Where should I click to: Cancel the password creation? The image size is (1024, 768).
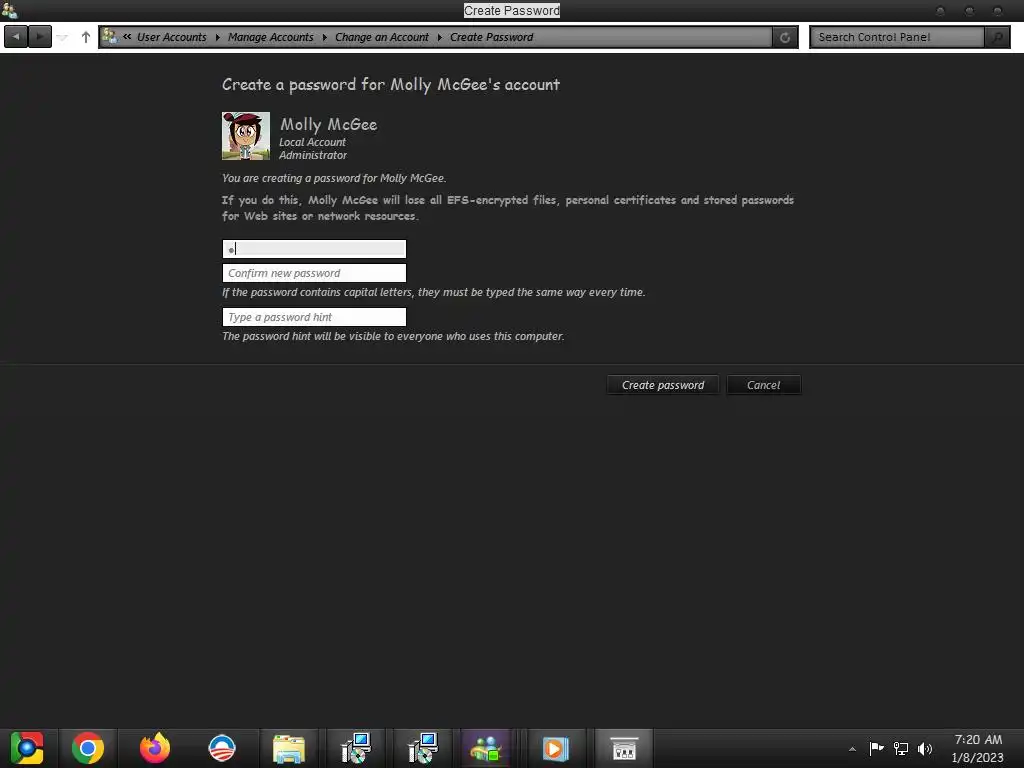(x=763, y=385)
